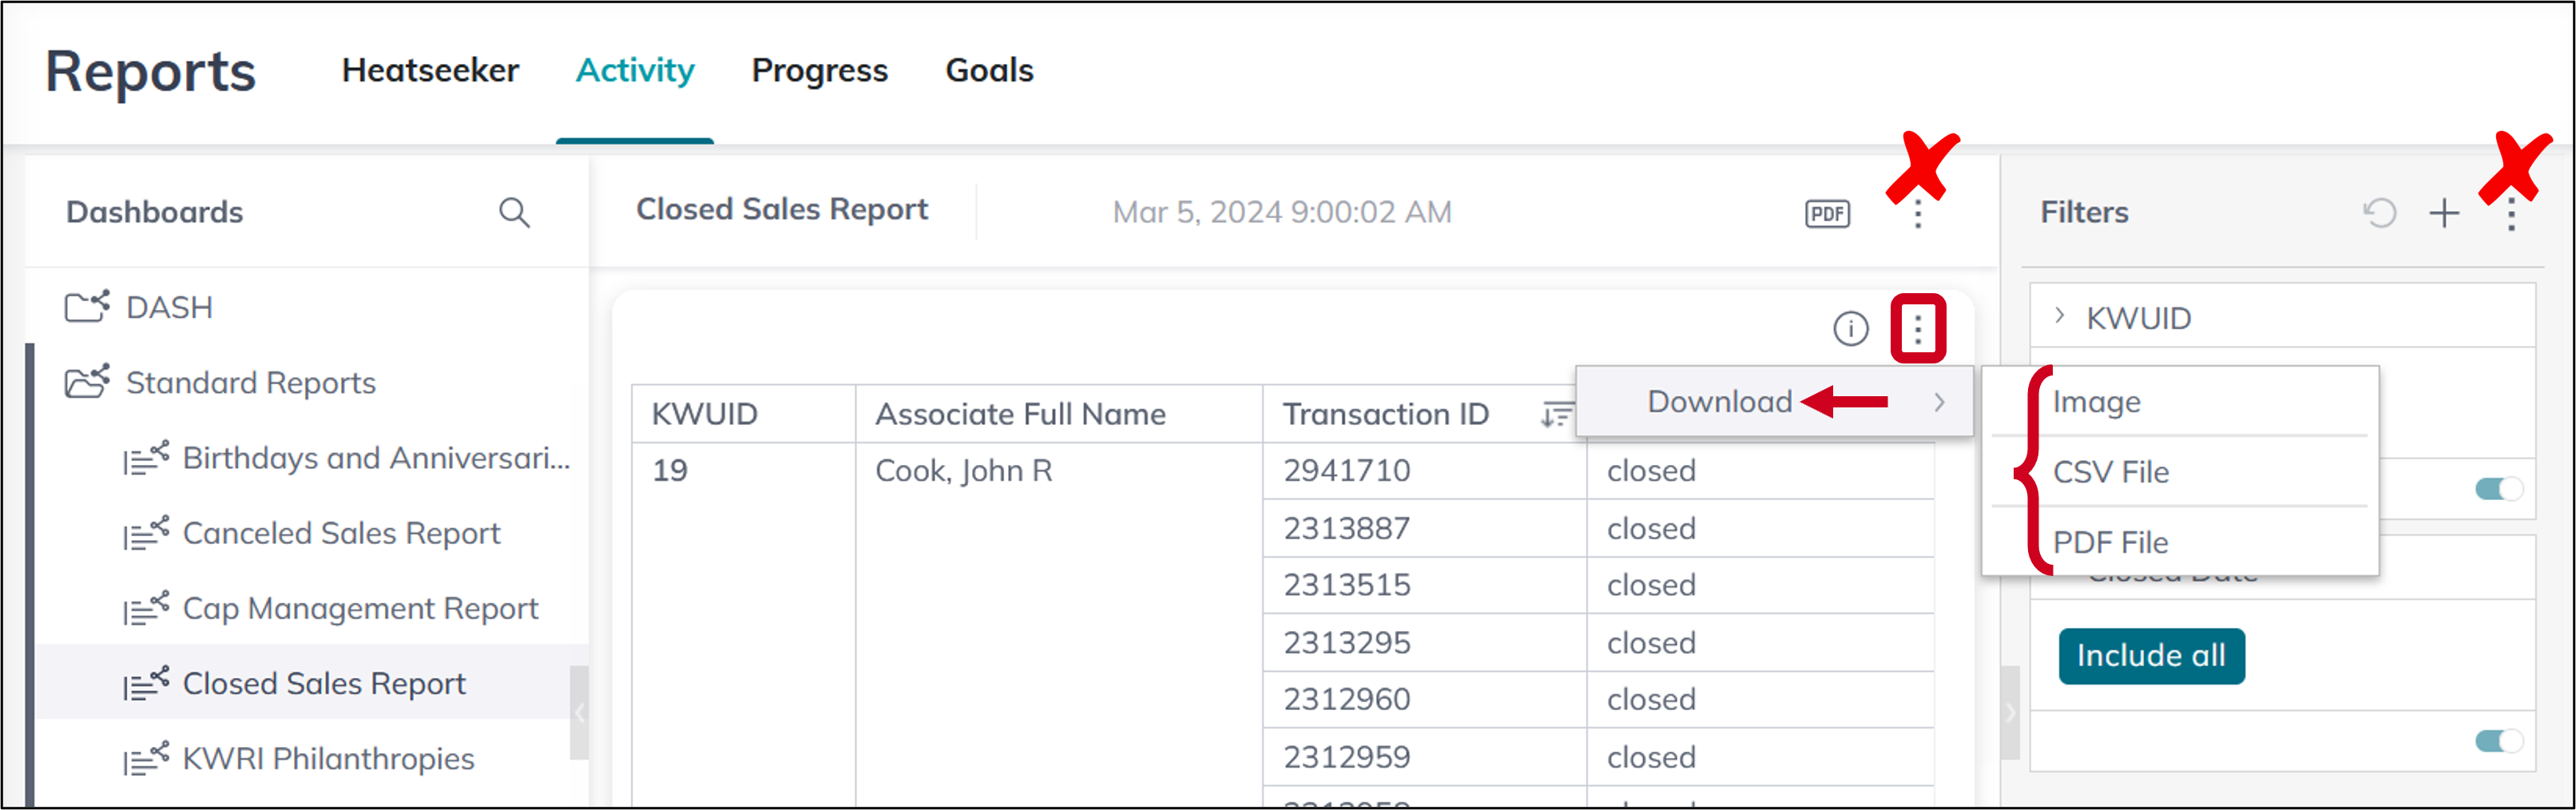
Task: Open the kebab menu next to the PDF icon
Action: pyautogui.click(x=1918, y=212)
